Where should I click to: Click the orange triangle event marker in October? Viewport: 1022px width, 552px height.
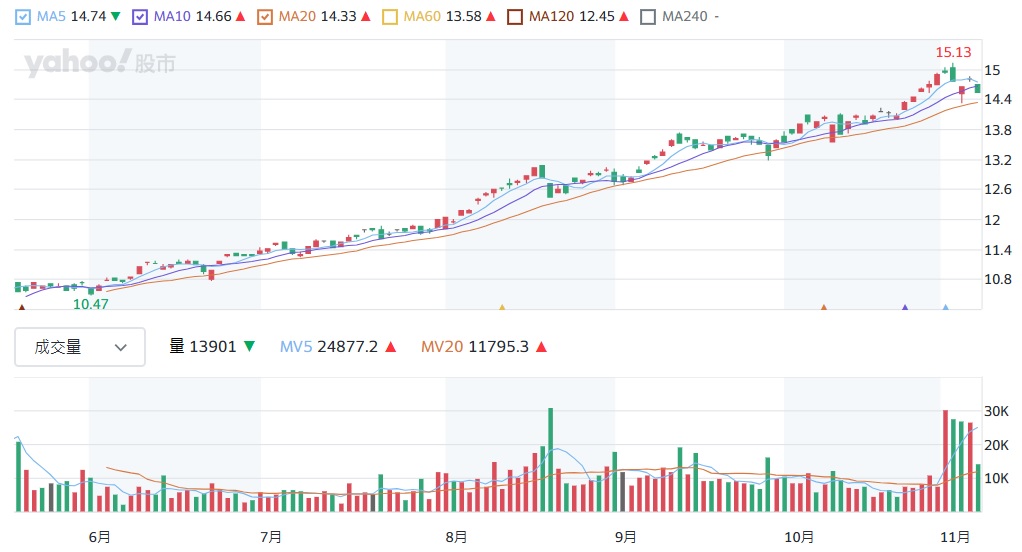click(824, 308)
